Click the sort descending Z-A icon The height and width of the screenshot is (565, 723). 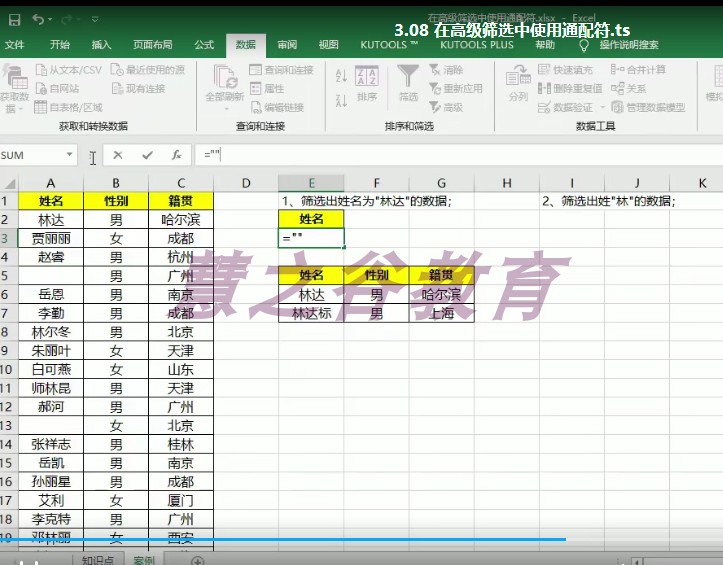pos(341,101)
